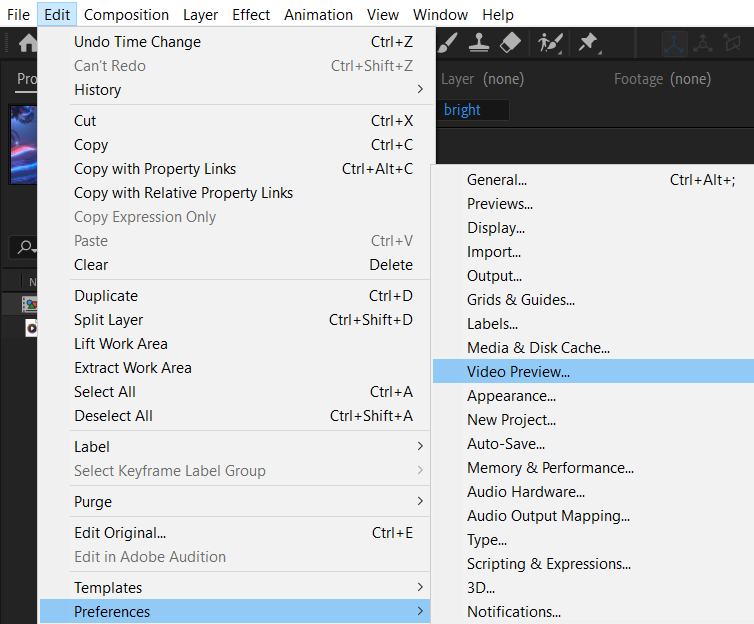
Task: Select Split Layer from Edit menu
Action: pyautogui.click(x=108, y=320)
